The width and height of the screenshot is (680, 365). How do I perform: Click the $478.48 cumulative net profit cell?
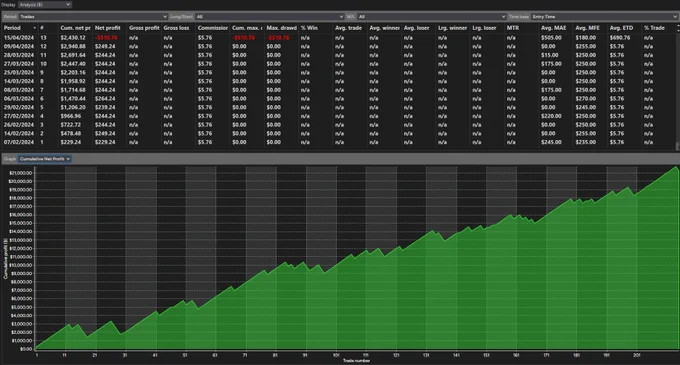click(x=71, y=134)
